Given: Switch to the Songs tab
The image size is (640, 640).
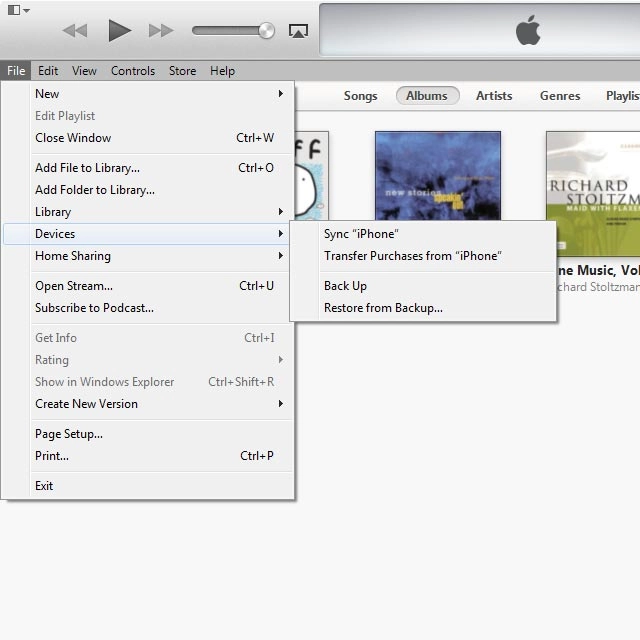Looking at the screenshot, I should point(360,96).
